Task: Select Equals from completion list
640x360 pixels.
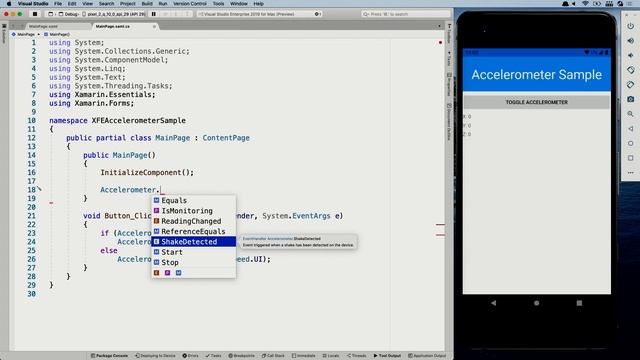Action: tap(193, 200)
